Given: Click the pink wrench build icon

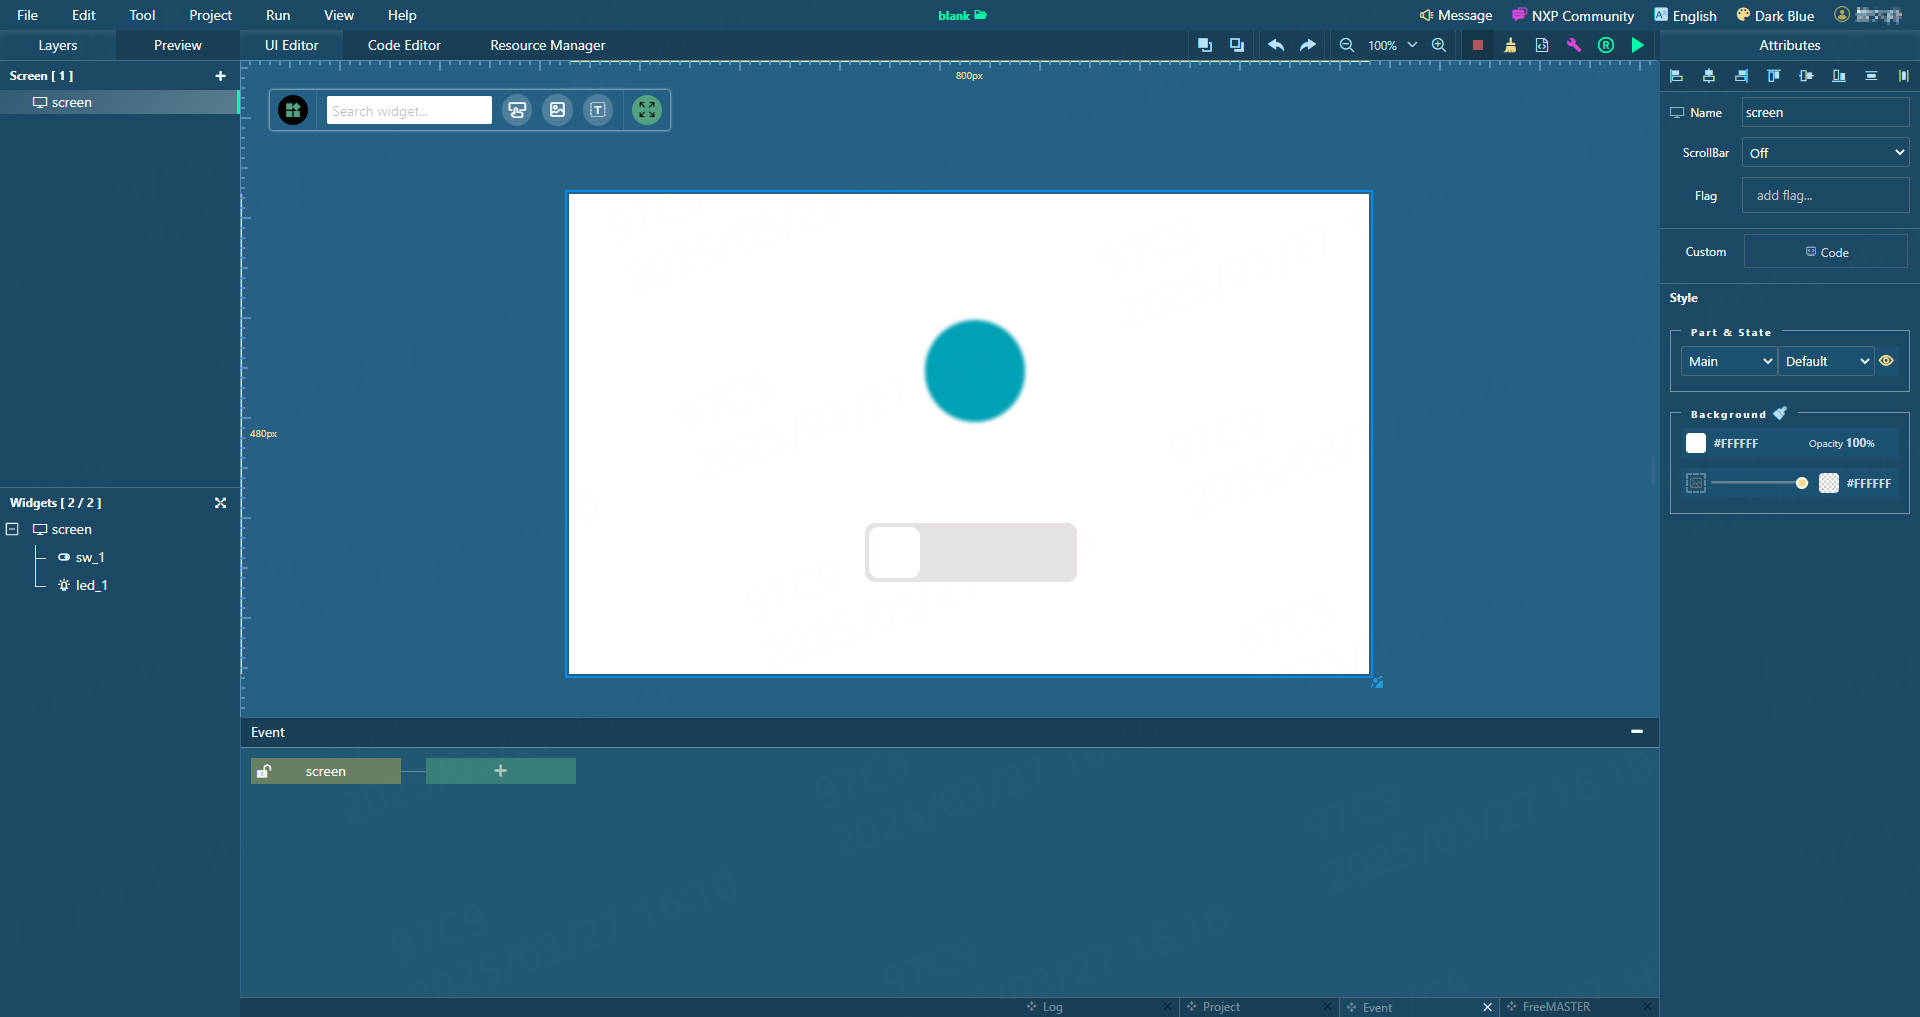Looking at the screenshot, I should (x=1574, y=45).
